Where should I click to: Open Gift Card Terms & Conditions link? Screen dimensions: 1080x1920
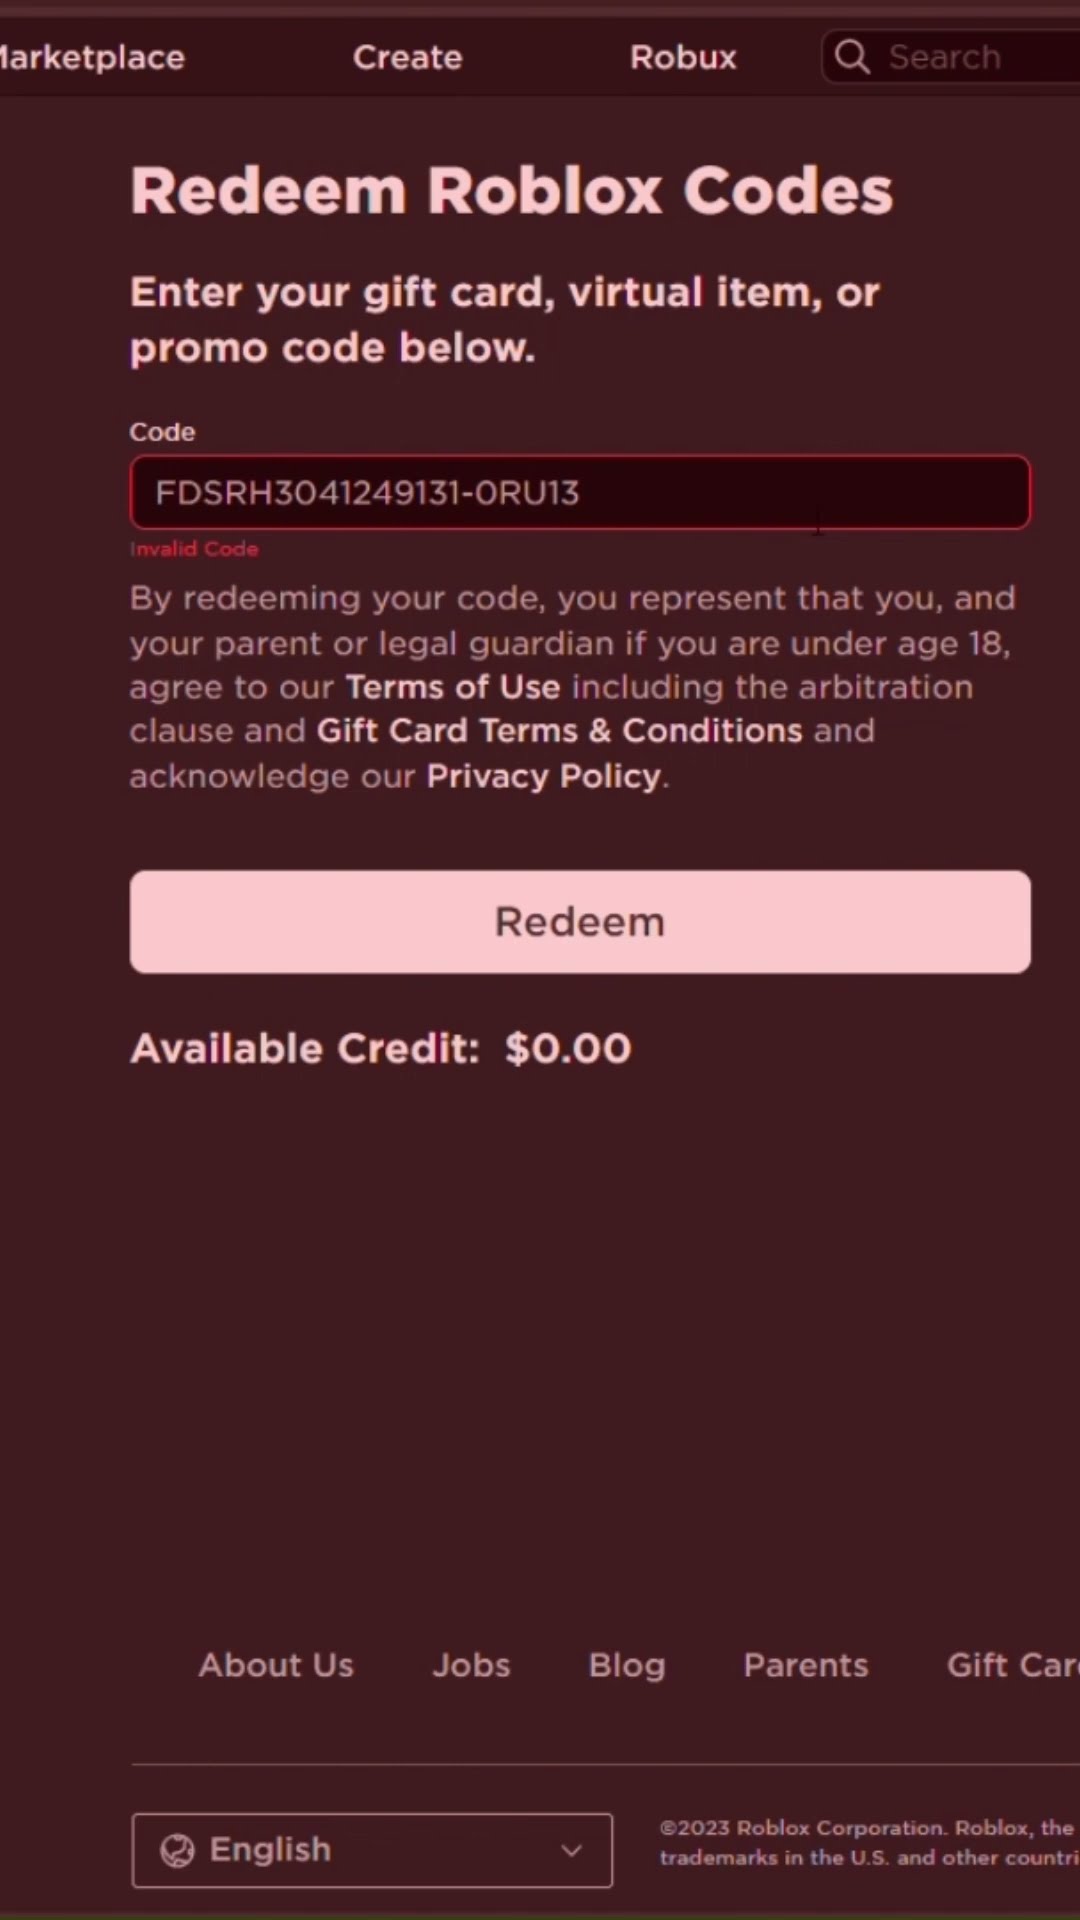click(560, 731)
